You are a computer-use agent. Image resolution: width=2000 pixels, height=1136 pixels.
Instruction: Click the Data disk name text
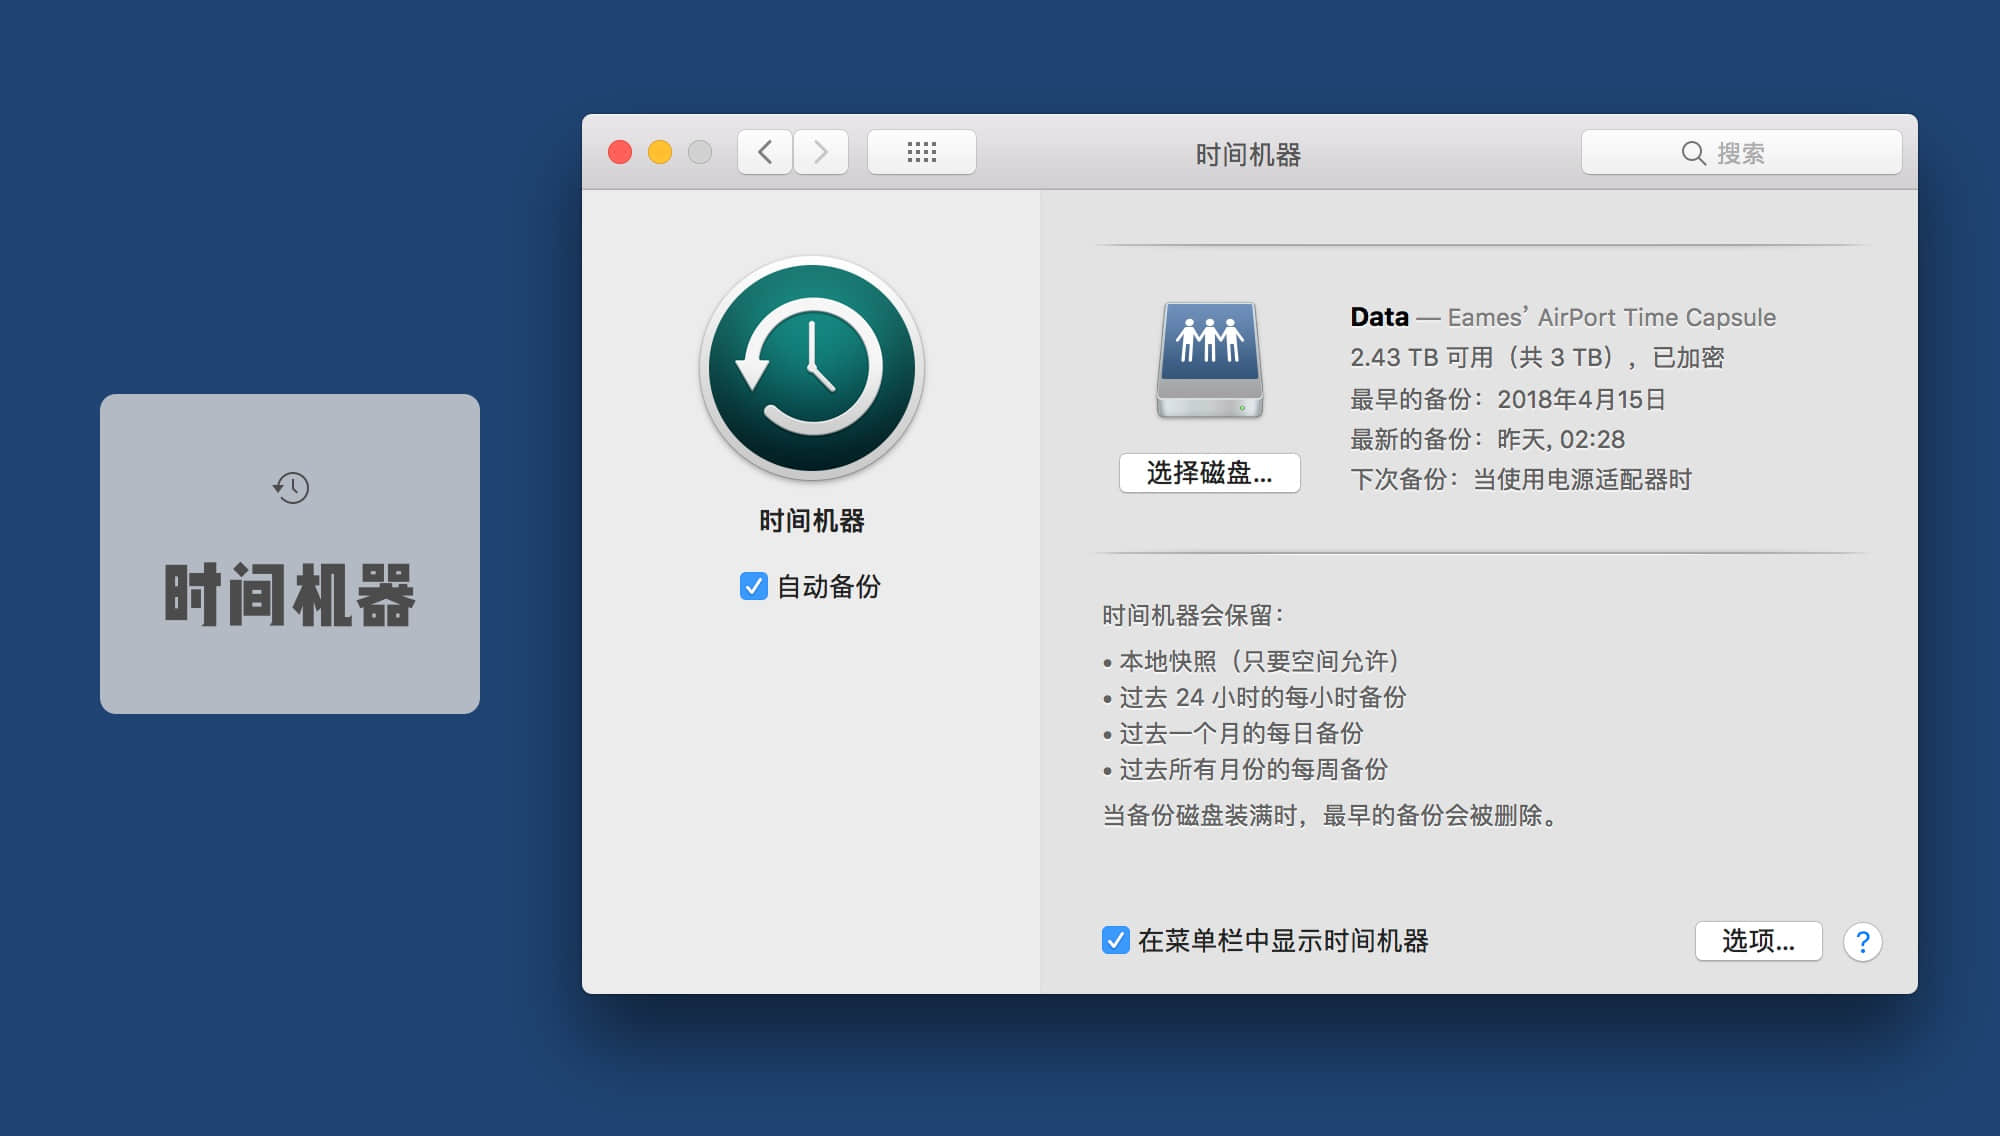click(x=1379, y=317)
